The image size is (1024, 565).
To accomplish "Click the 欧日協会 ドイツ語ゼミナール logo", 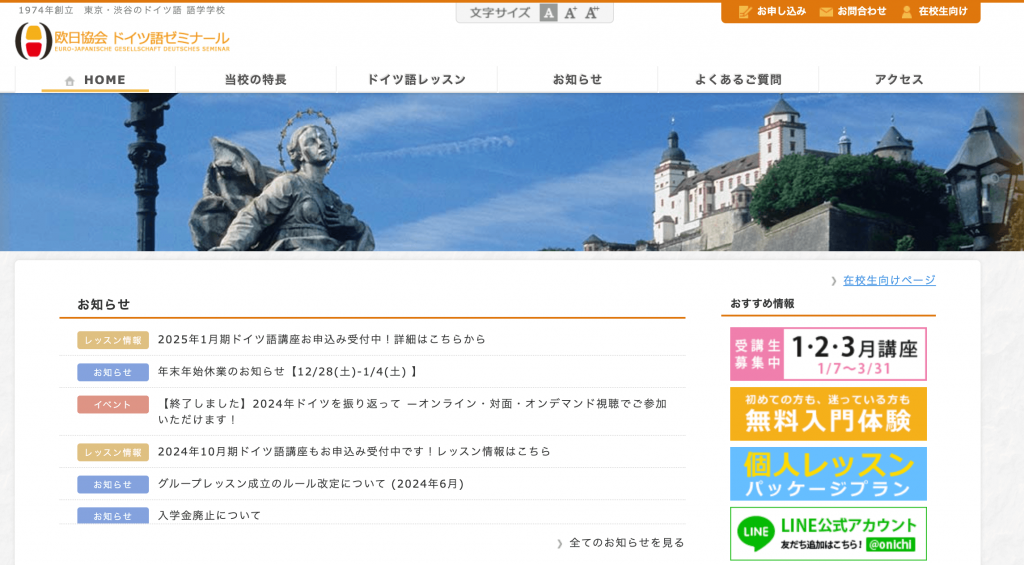I will click(x=123, y=40).
